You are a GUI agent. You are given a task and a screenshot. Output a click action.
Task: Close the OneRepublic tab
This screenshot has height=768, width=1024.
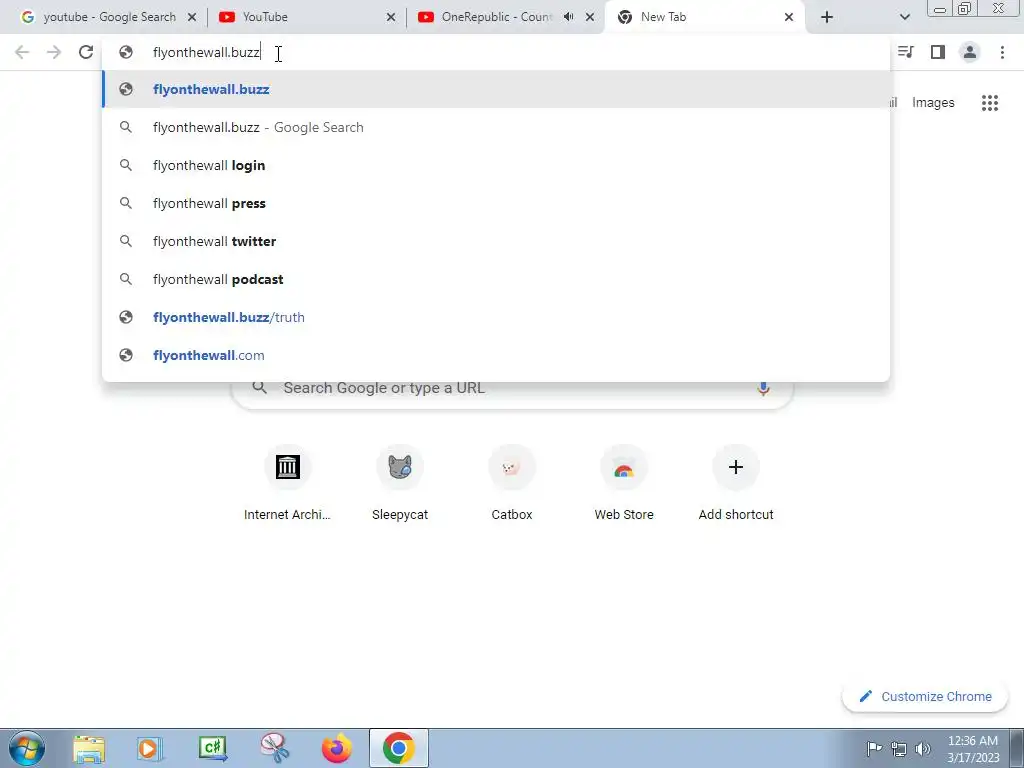tap(590, 17)
